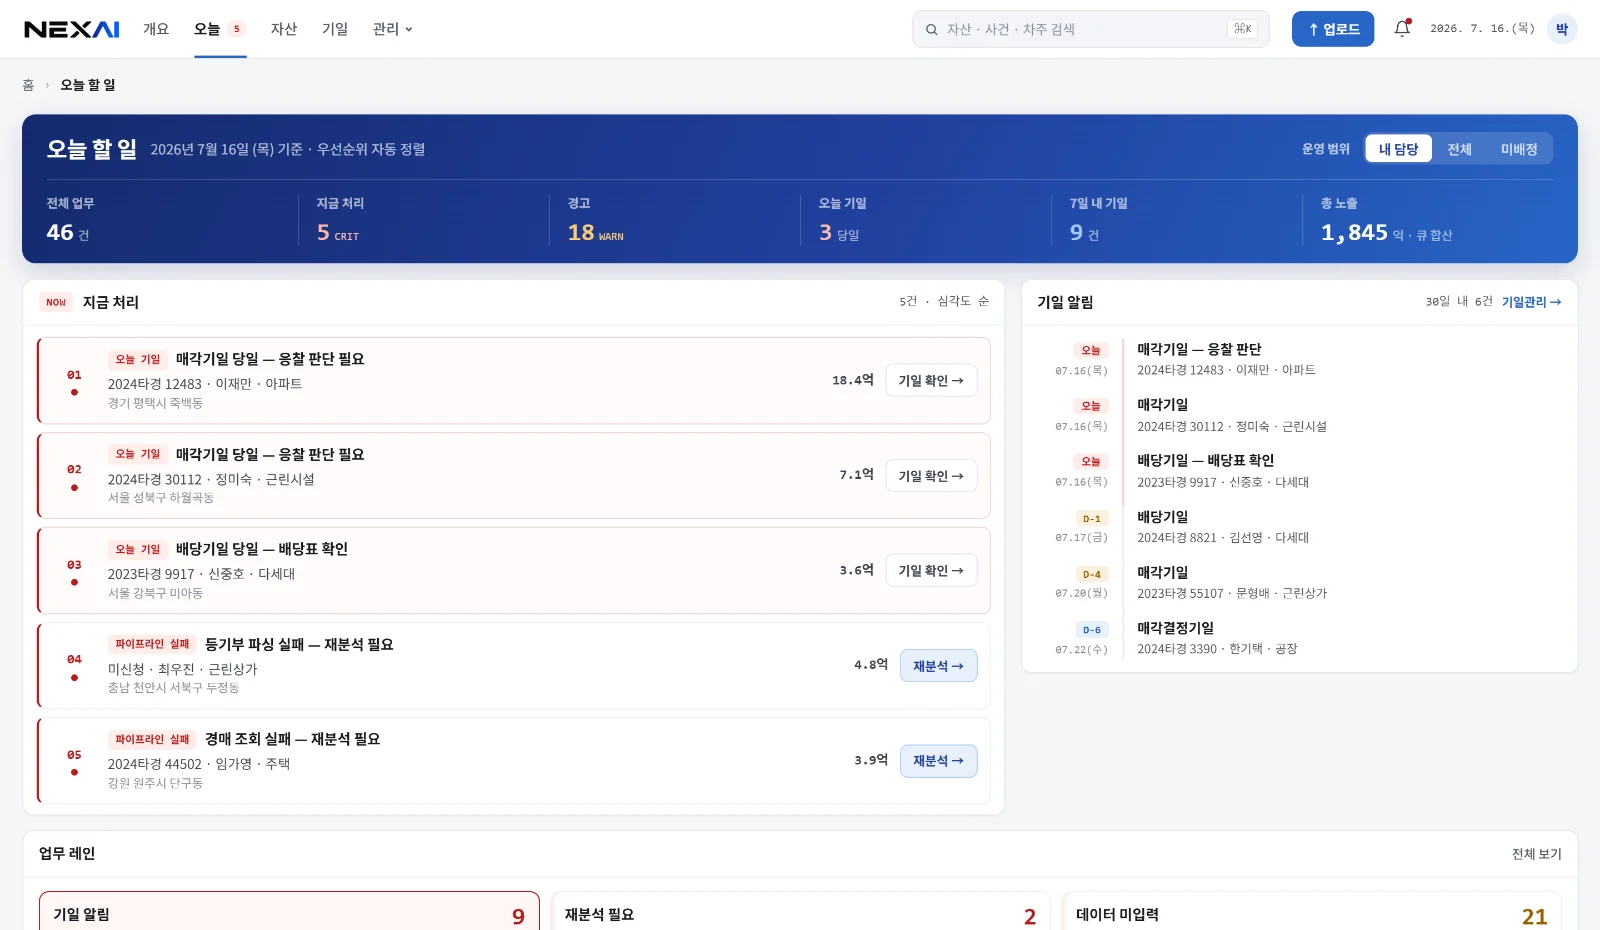The image size is (1600, 930).
Task: Click the 홈 breadcrumb link
Action: (28, 85)
